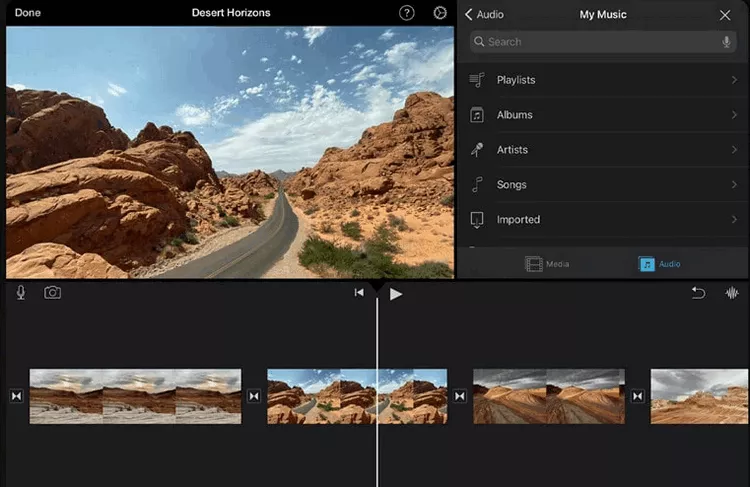Screen dimensions: 750x487
Task: Open Playlists category
Action: coord(604,80)
